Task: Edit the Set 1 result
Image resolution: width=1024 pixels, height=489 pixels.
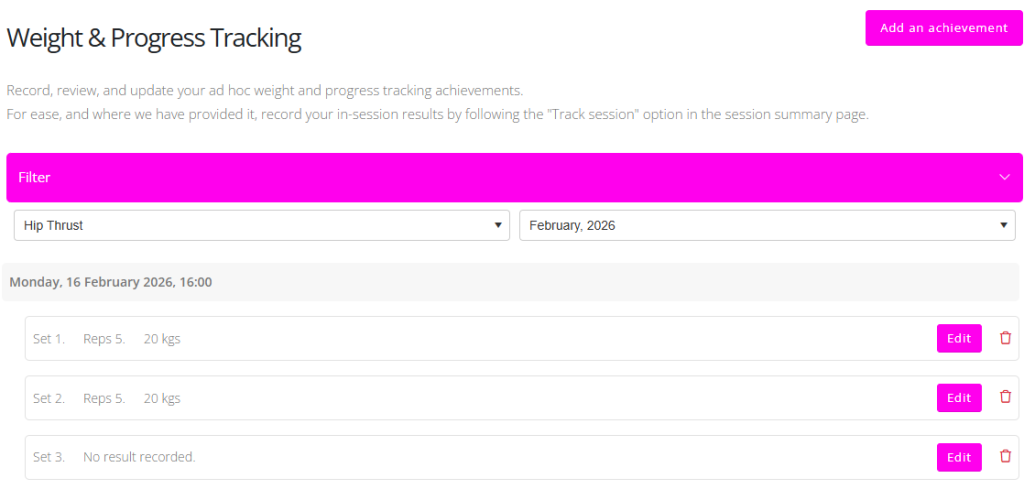Action: (958, 338)
